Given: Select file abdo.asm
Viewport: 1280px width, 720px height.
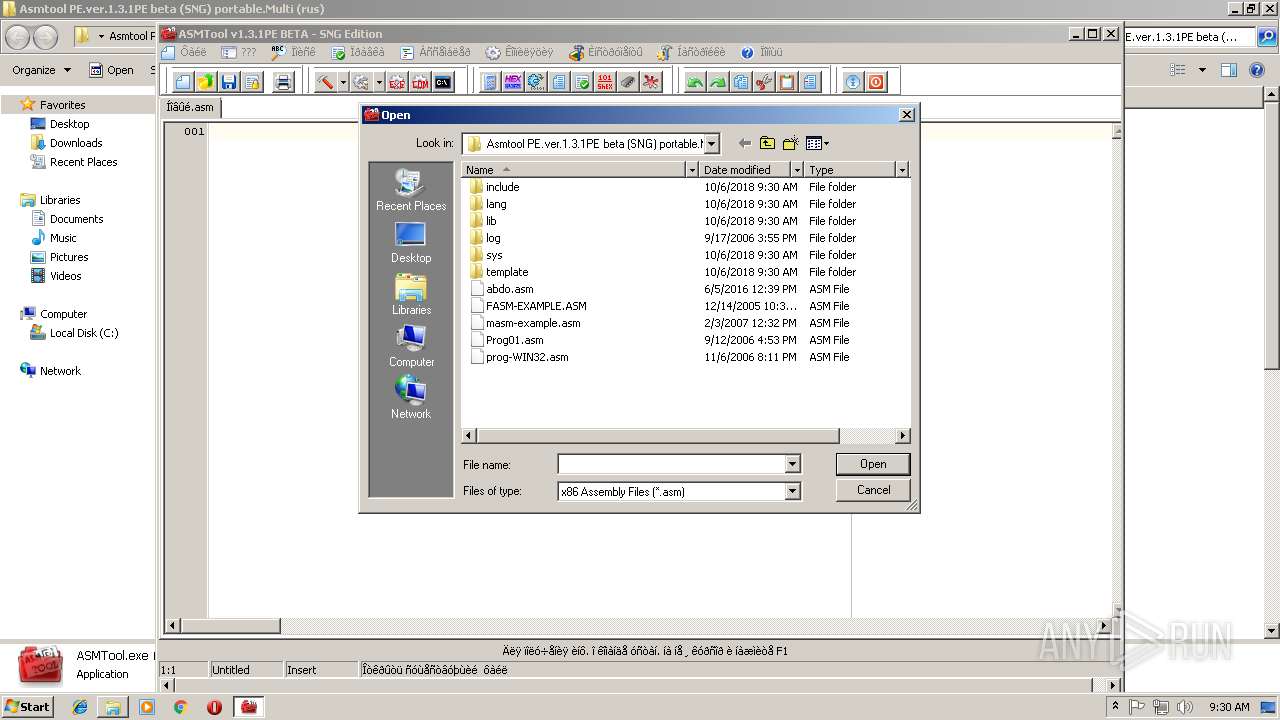Looking at the screenshot, I should click(501, 289).
